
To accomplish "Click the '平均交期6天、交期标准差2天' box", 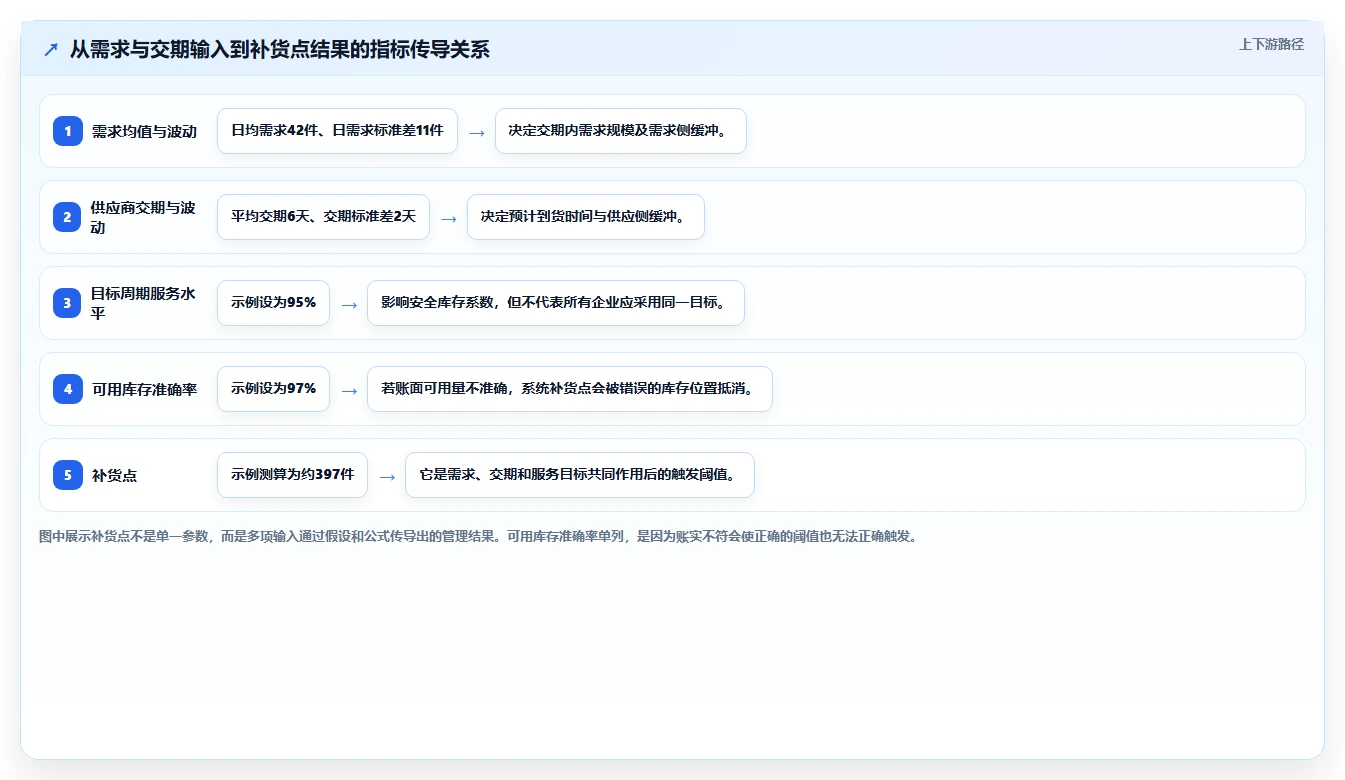I will point(323,217).
